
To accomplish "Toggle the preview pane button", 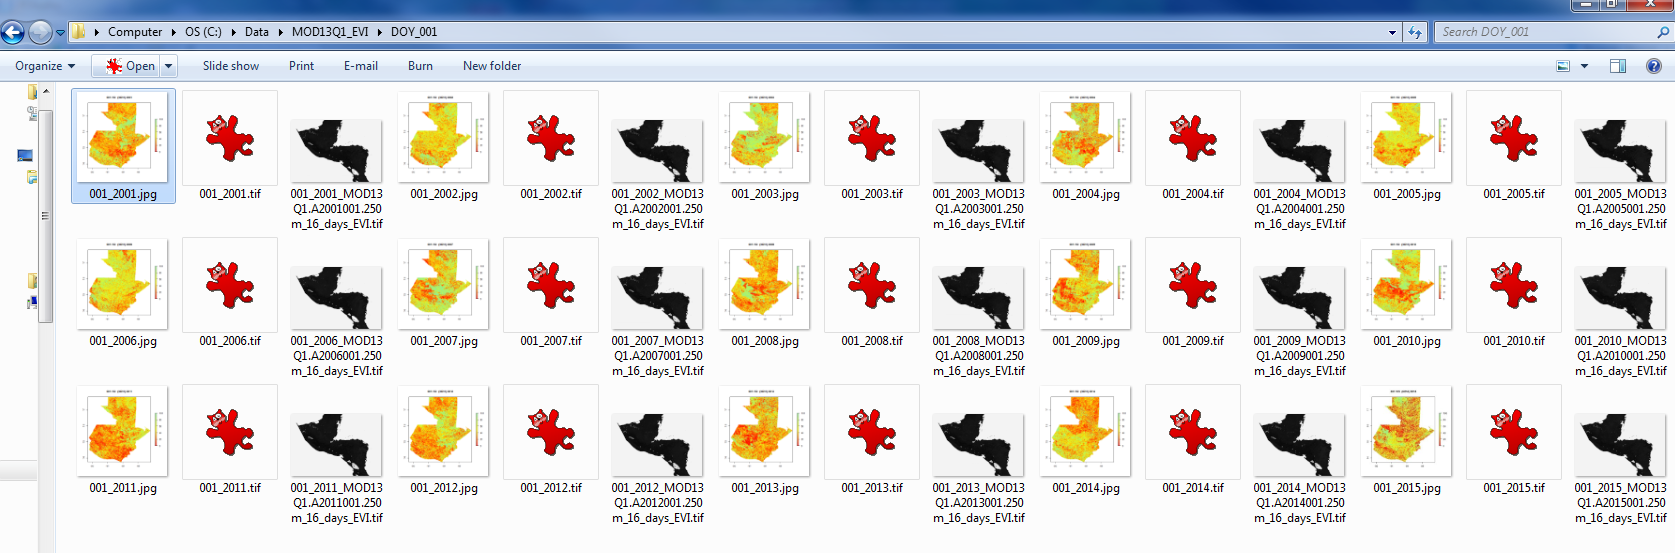I will click(1618, 66).
